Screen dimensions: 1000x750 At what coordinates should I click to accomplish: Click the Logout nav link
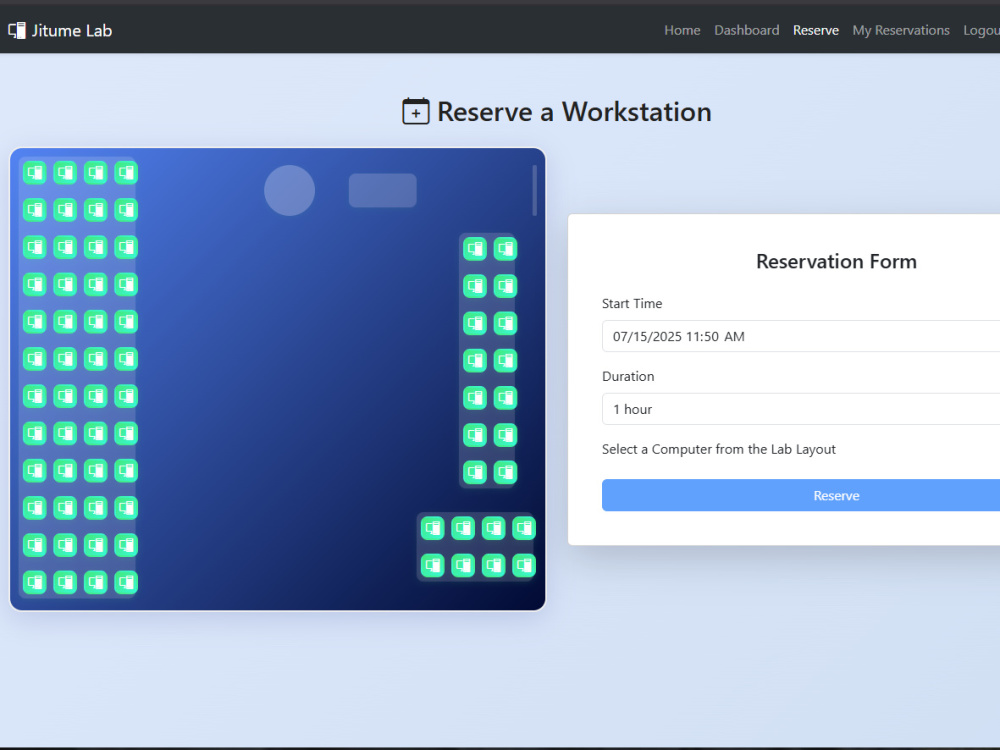[982, 30]
